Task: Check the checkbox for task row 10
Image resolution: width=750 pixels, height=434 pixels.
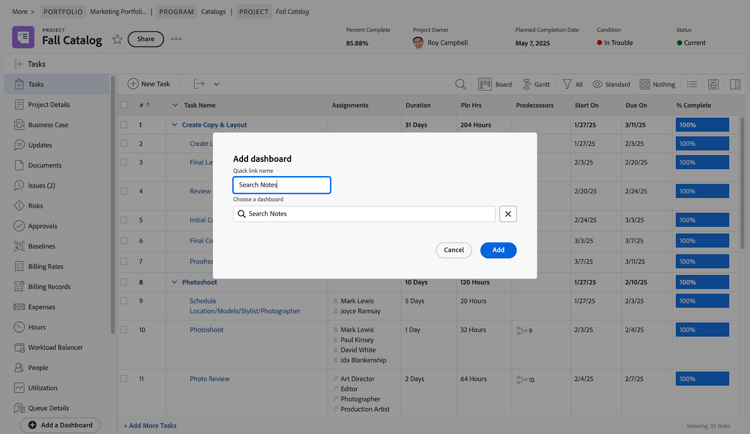Action: click(x=124, y=330)
